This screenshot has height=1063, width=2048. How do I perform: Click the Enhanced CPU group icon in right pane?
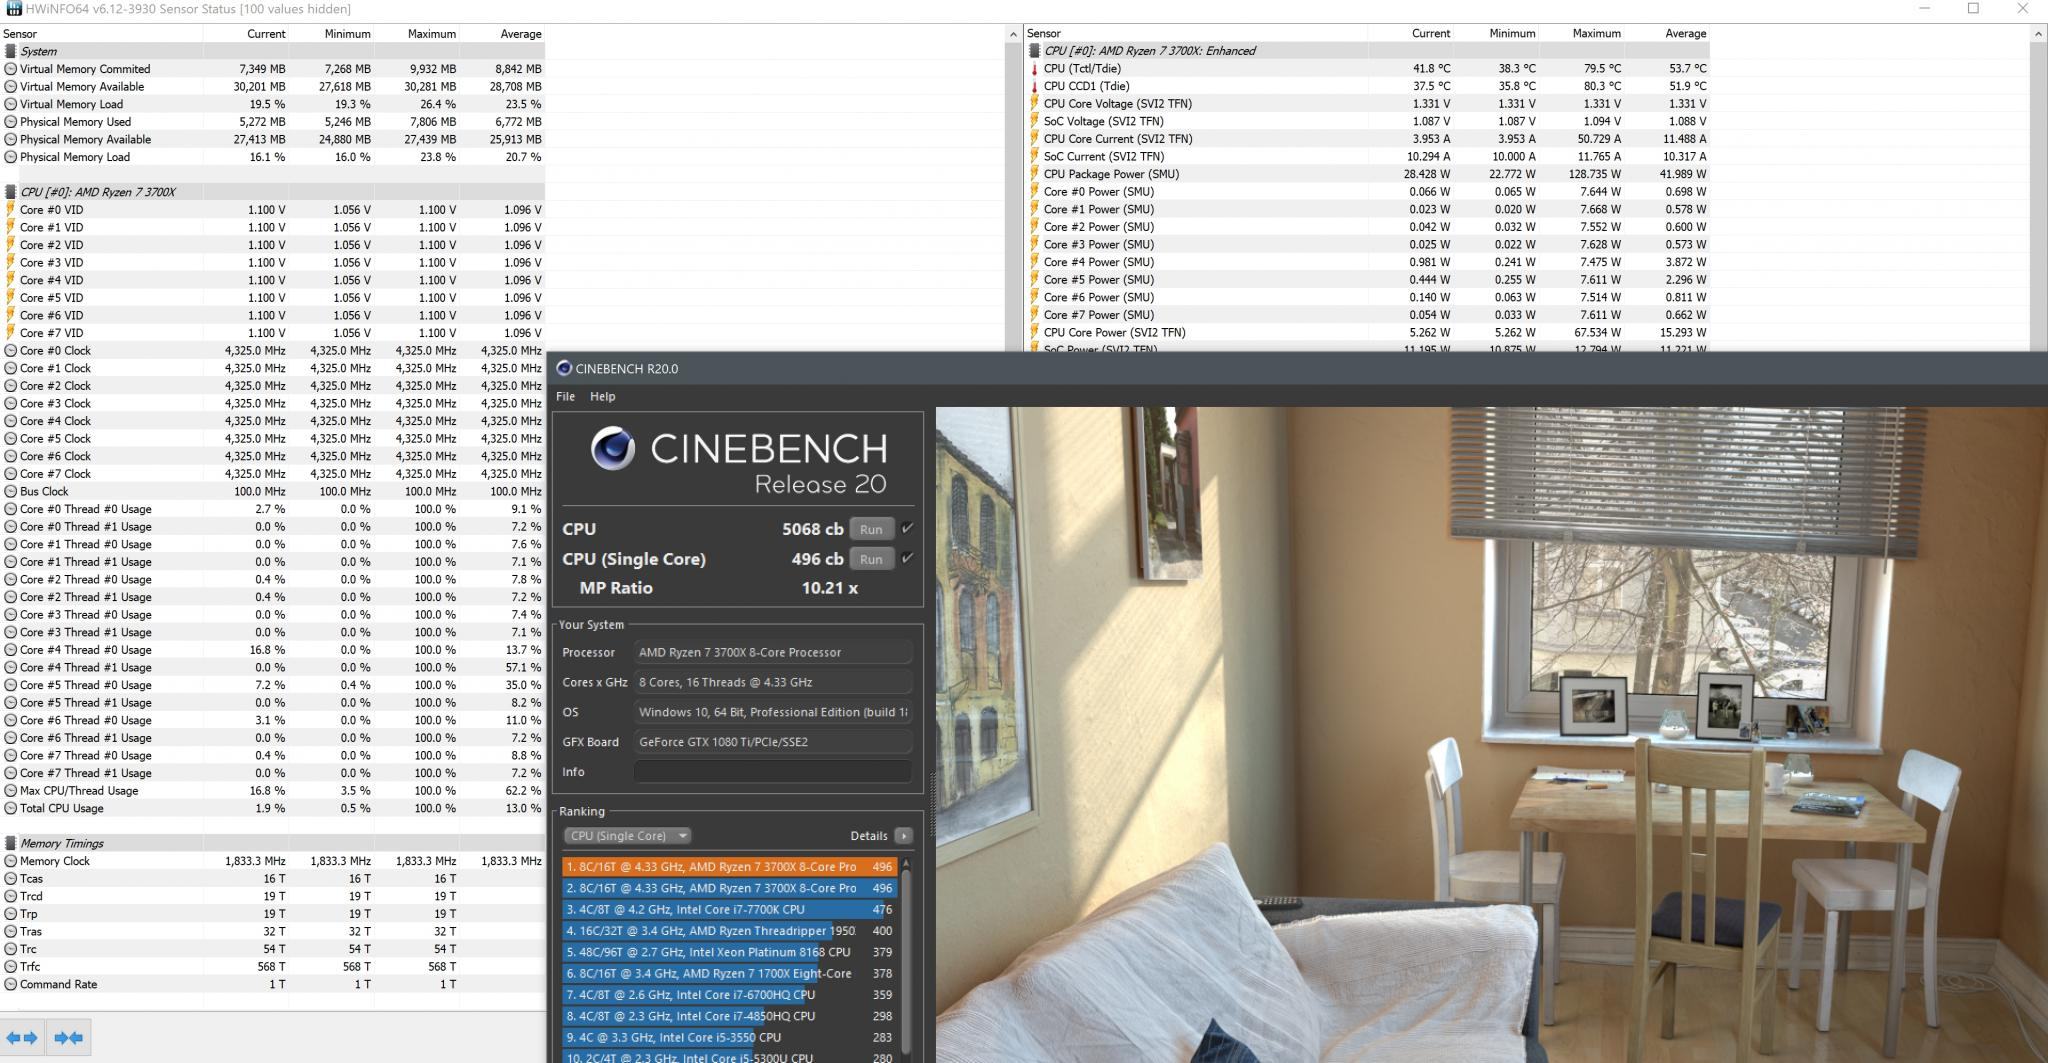tap(1034, 51)
